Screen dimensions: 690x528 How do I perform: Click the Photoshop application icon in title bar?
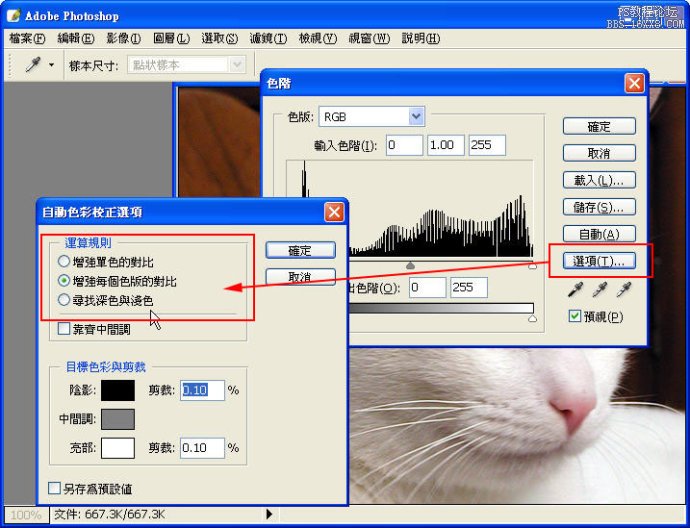[14, 15]
